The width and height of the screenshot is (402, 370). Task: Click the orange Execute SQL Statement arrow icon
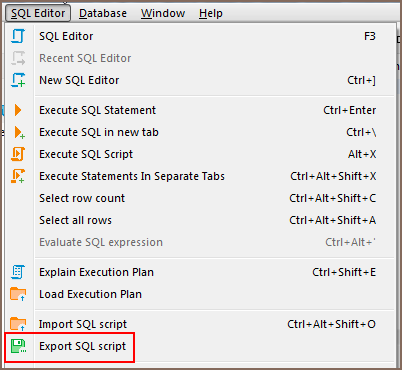click(x=18, y=110)
